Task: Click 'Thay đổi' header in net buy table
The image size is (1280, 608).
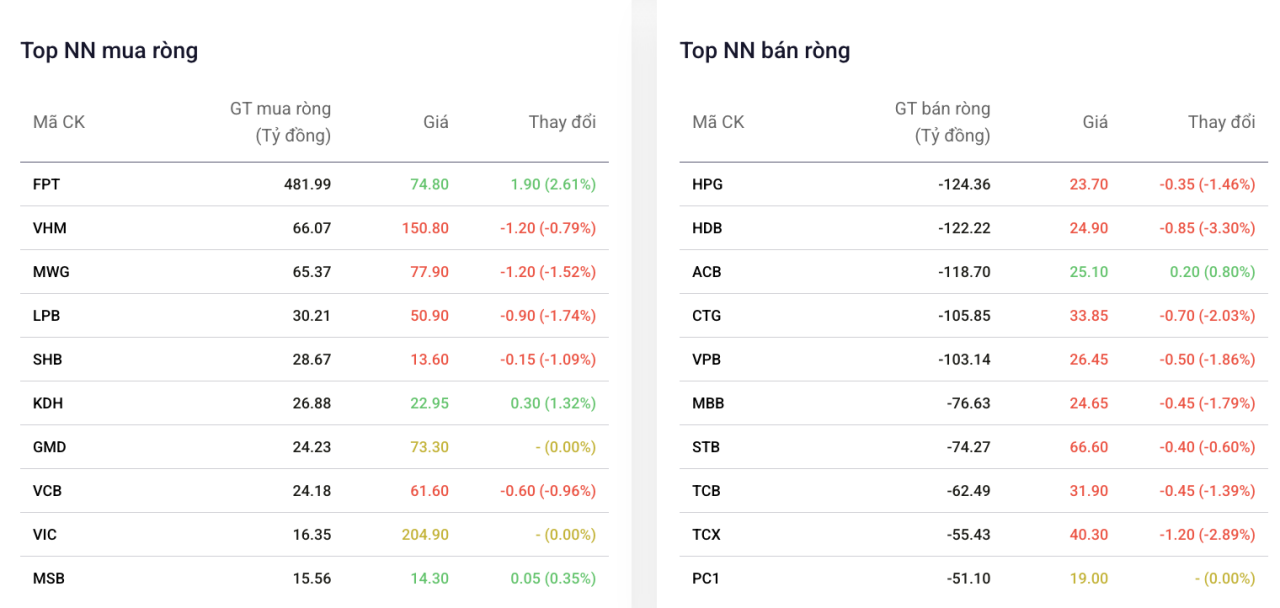Action: click(x=562, y=122)
